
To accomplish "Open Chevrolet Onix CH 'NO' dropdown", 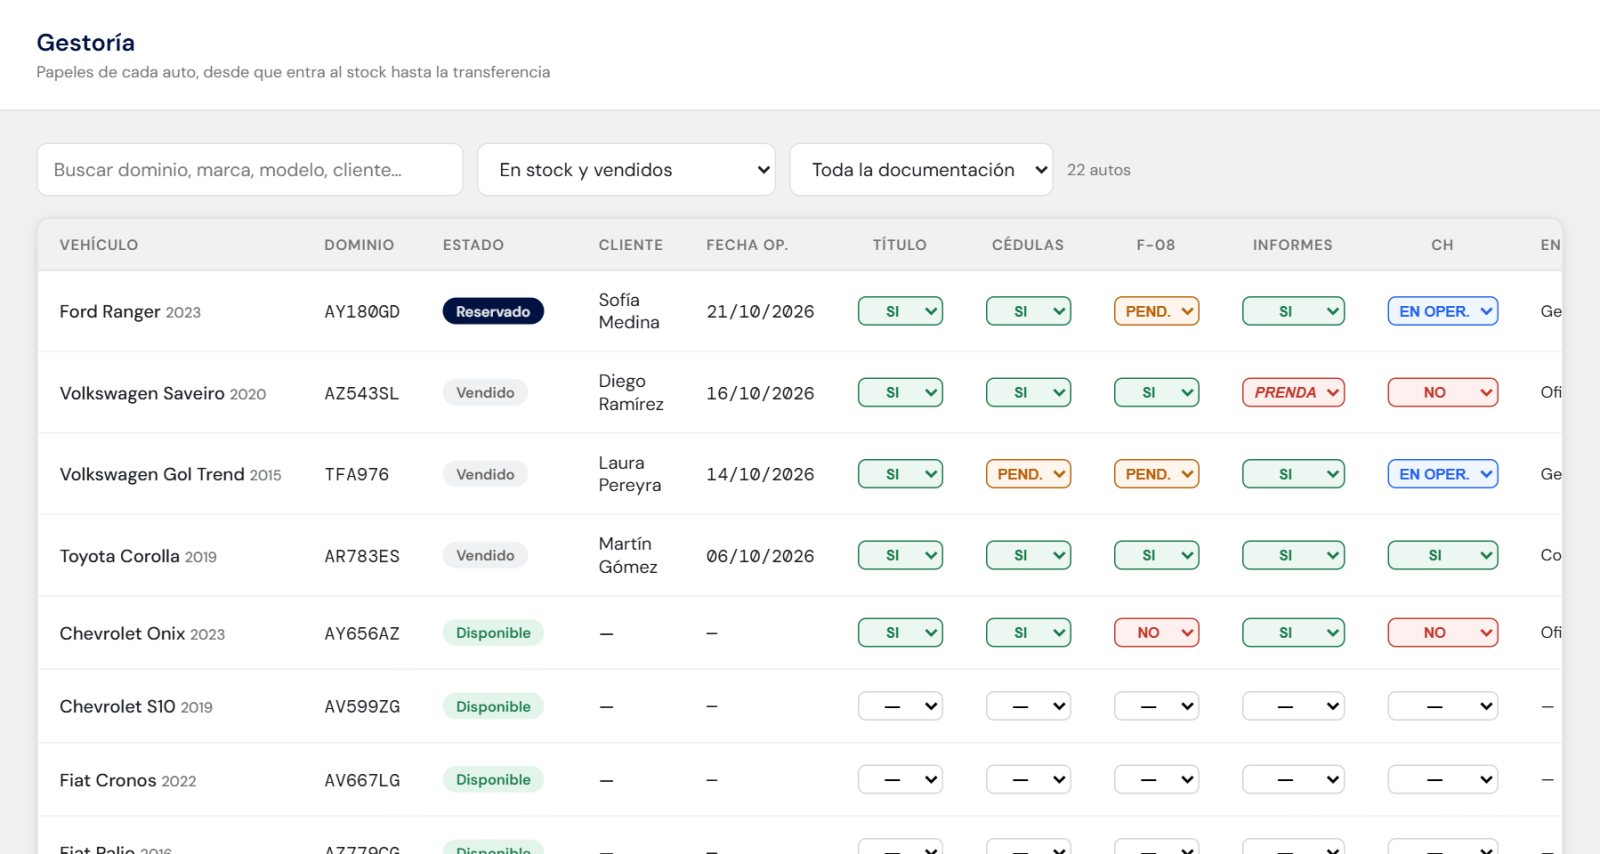I will click(x=1442, y=632).
